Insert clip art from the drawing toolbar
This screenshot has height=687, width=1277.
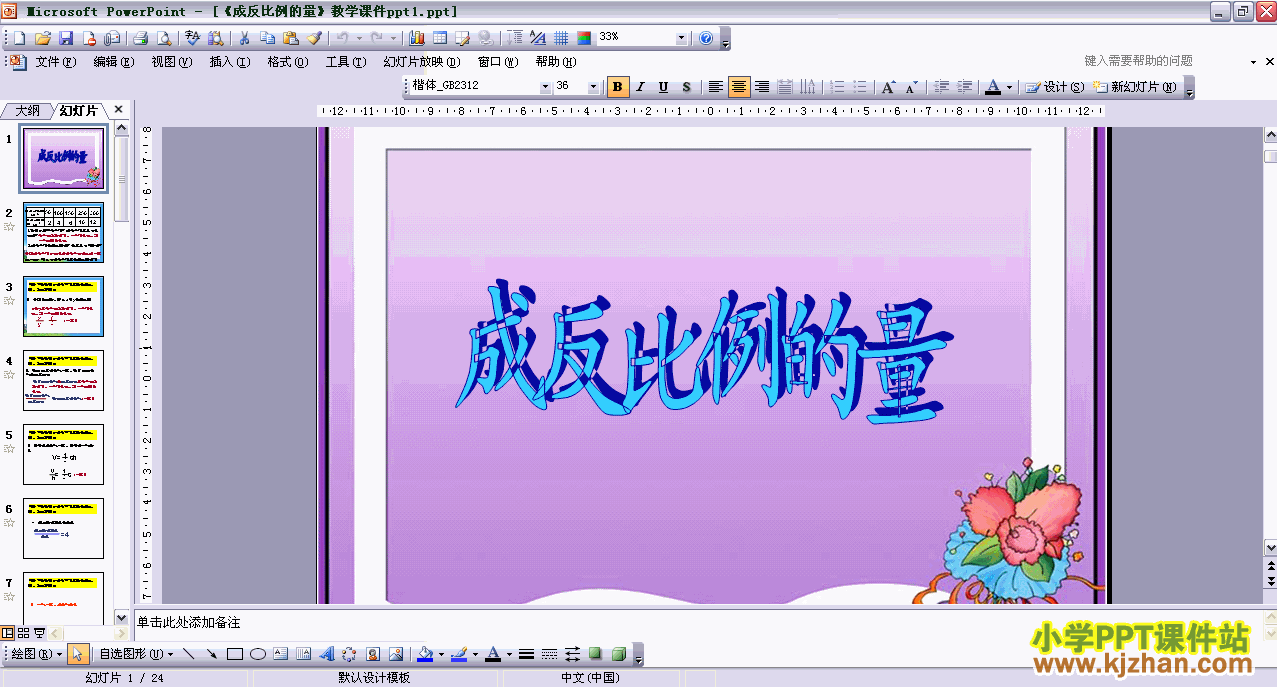click(373, 654)
